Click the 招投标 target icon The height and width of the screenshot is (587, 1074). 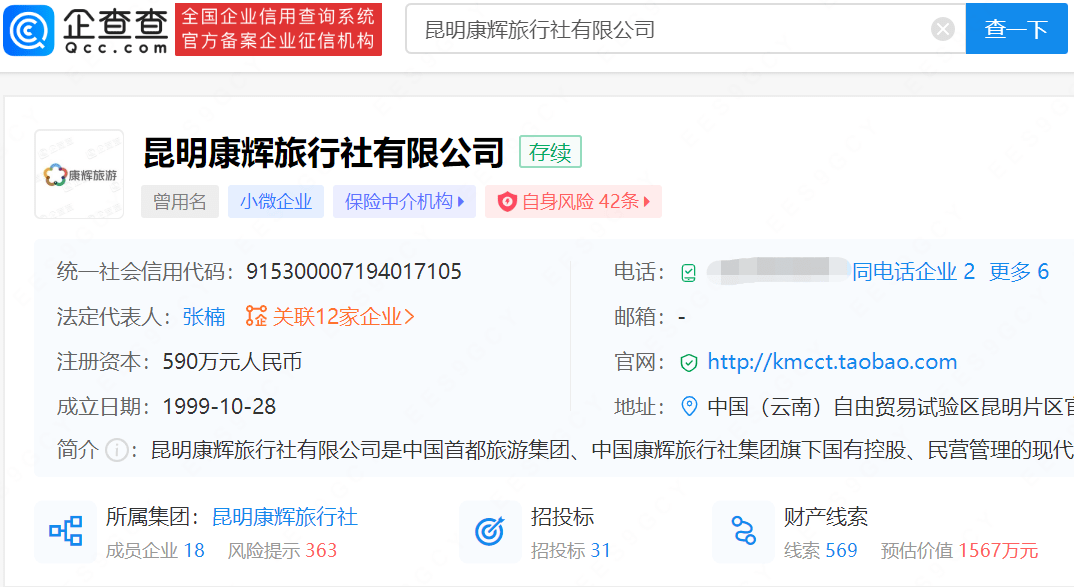pyautogui.click(x=490, y=532)
